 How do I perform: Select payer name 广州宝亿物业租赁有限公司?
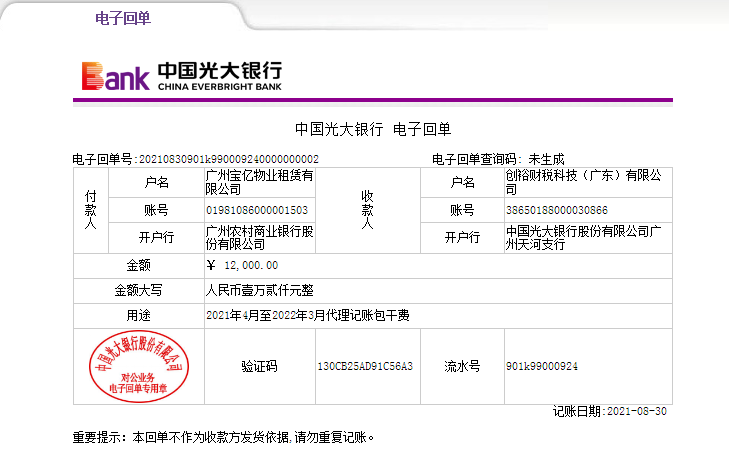tap(259, 182)
